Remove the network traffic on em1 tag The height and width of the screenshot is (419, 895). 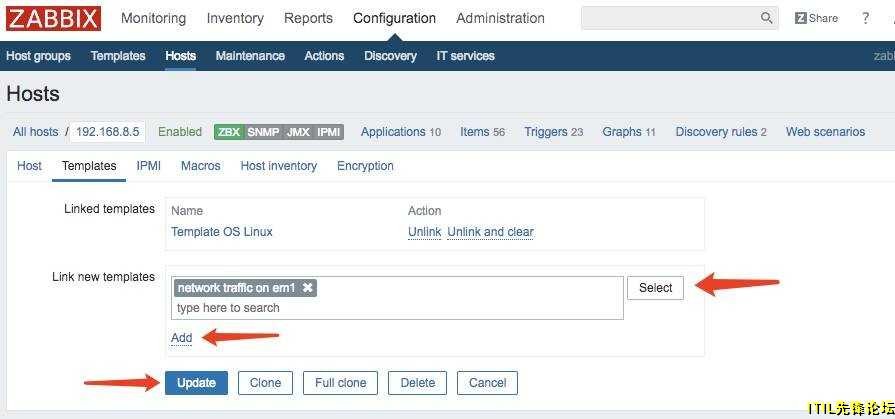pyautogui.click(x=308, y=288)
